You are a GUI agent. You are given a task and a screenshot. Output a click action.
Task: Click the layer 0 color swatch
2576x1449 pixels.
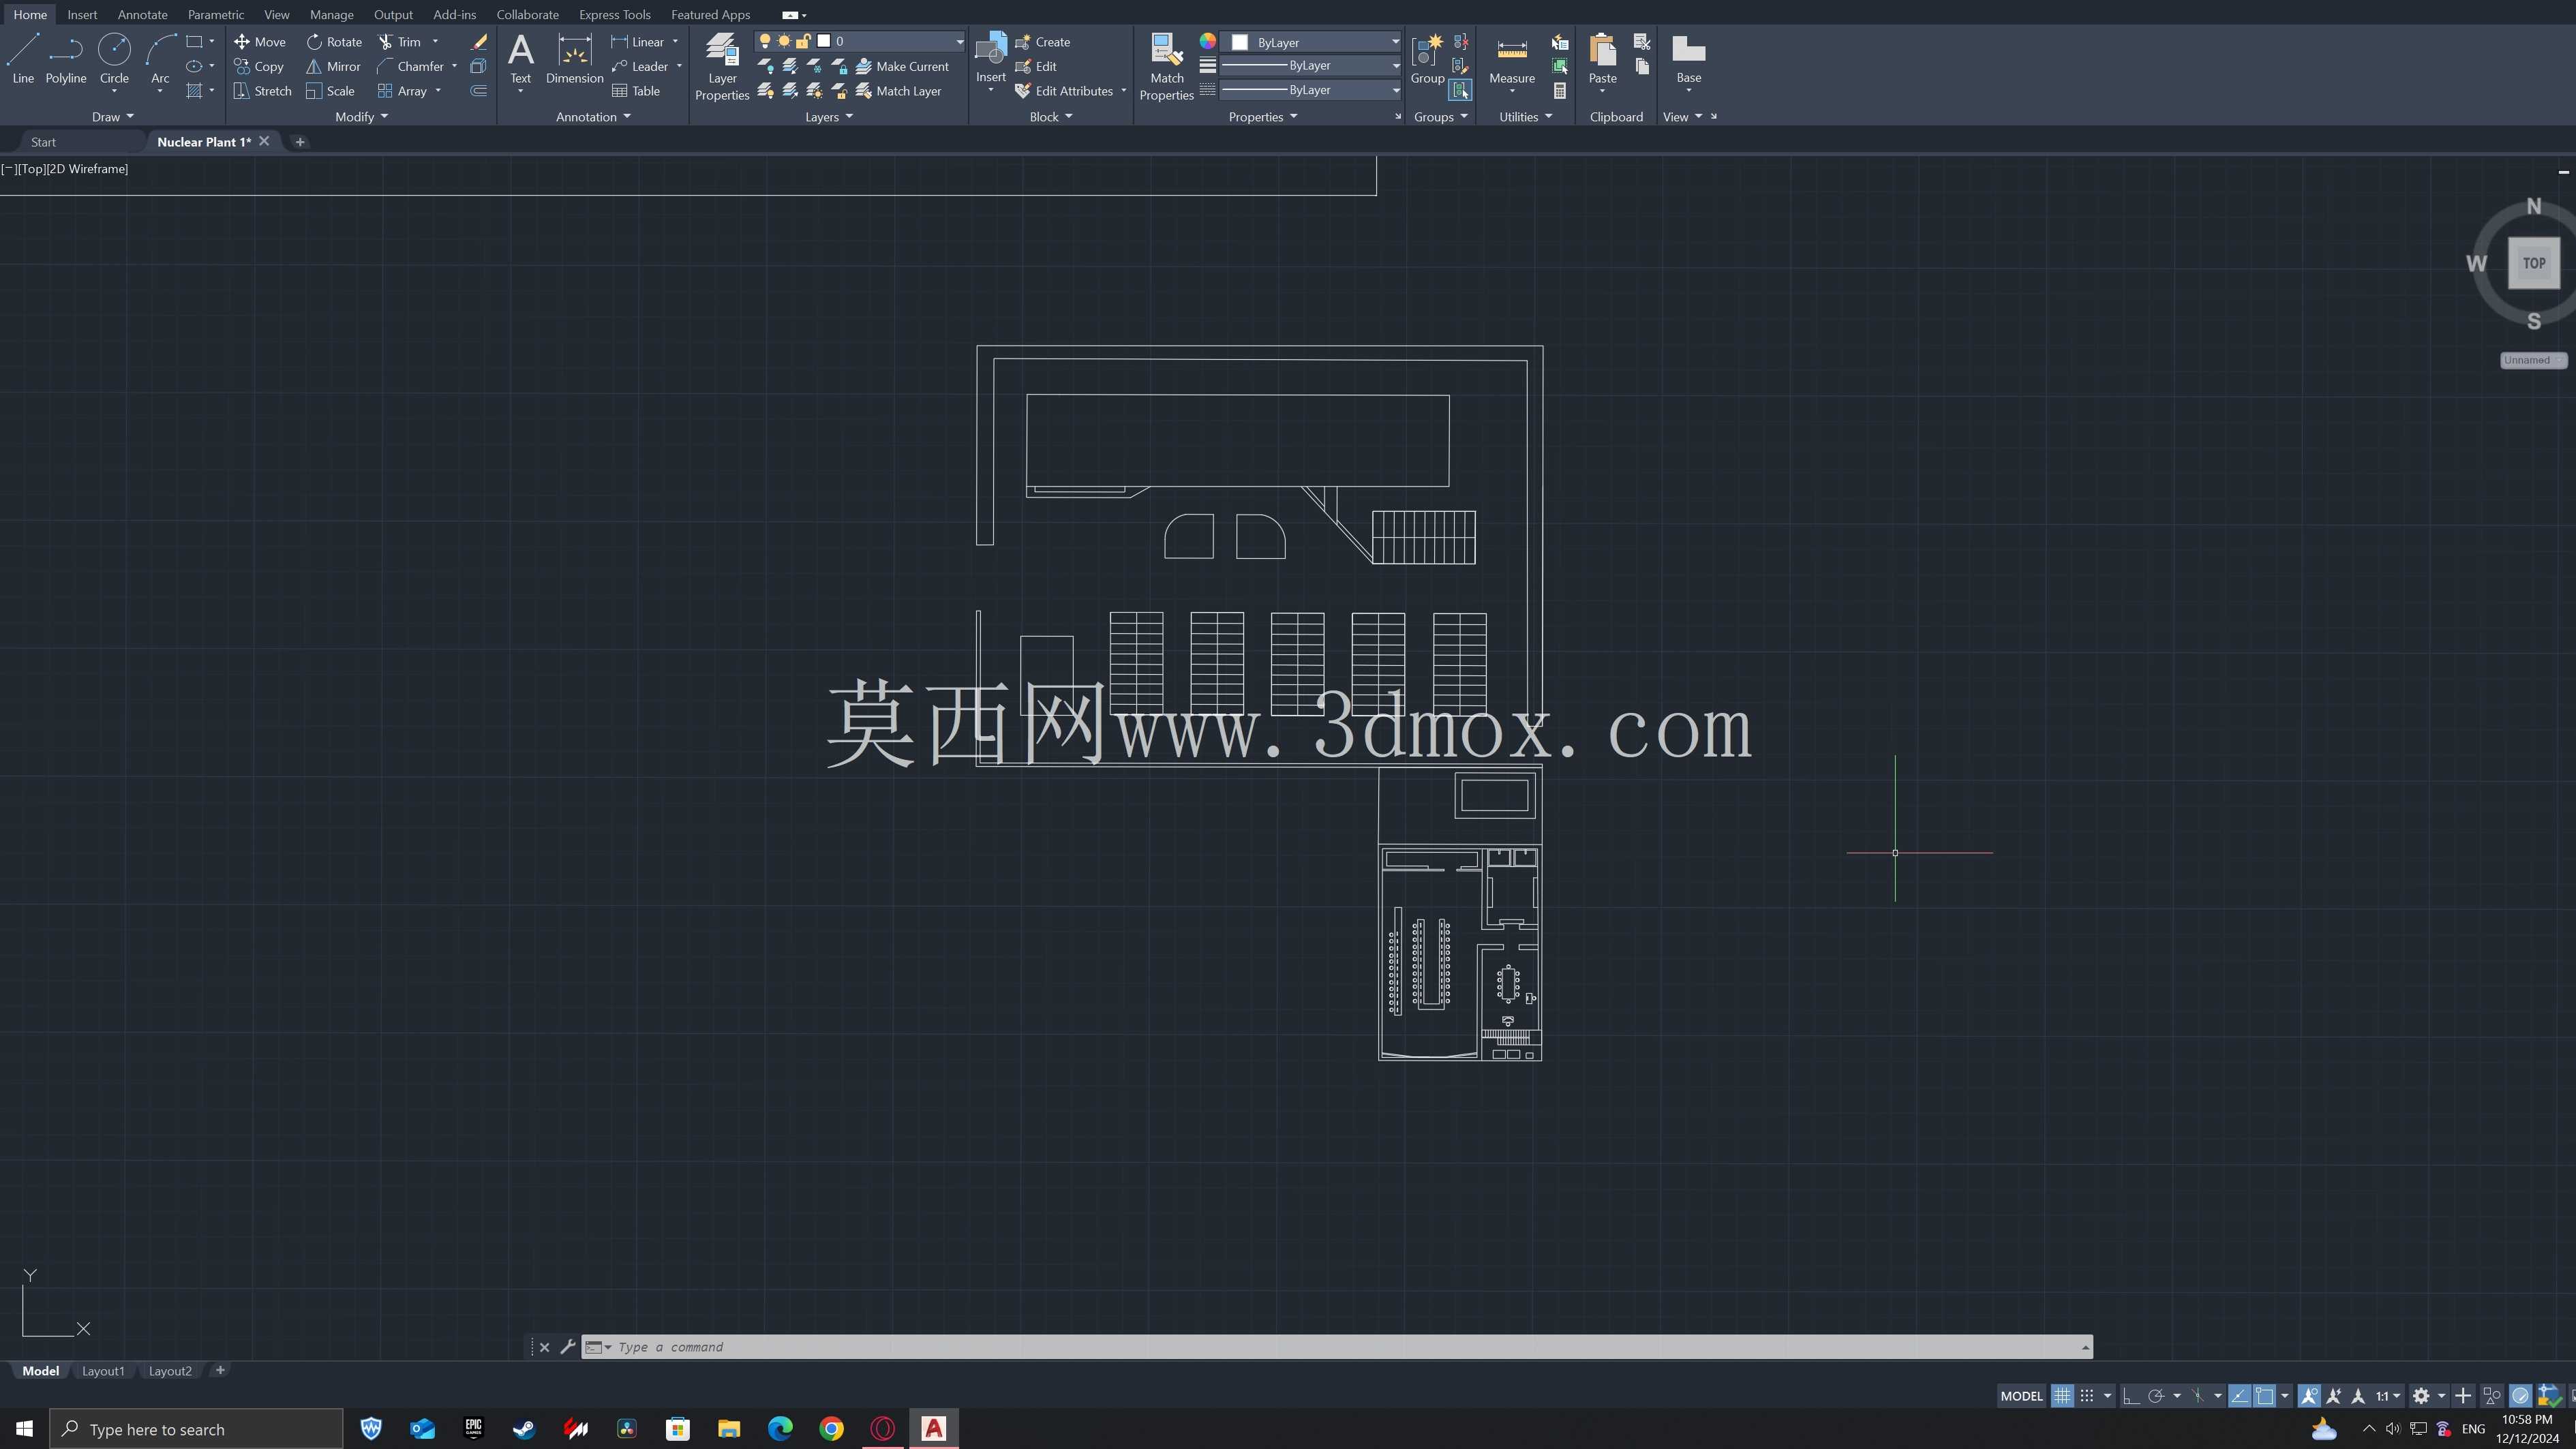824,42
